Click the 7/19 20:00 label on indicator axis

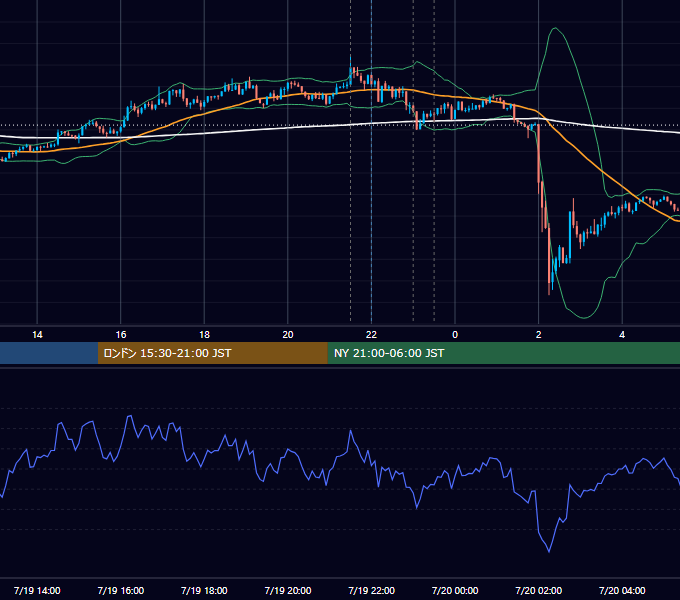point(288,590)
